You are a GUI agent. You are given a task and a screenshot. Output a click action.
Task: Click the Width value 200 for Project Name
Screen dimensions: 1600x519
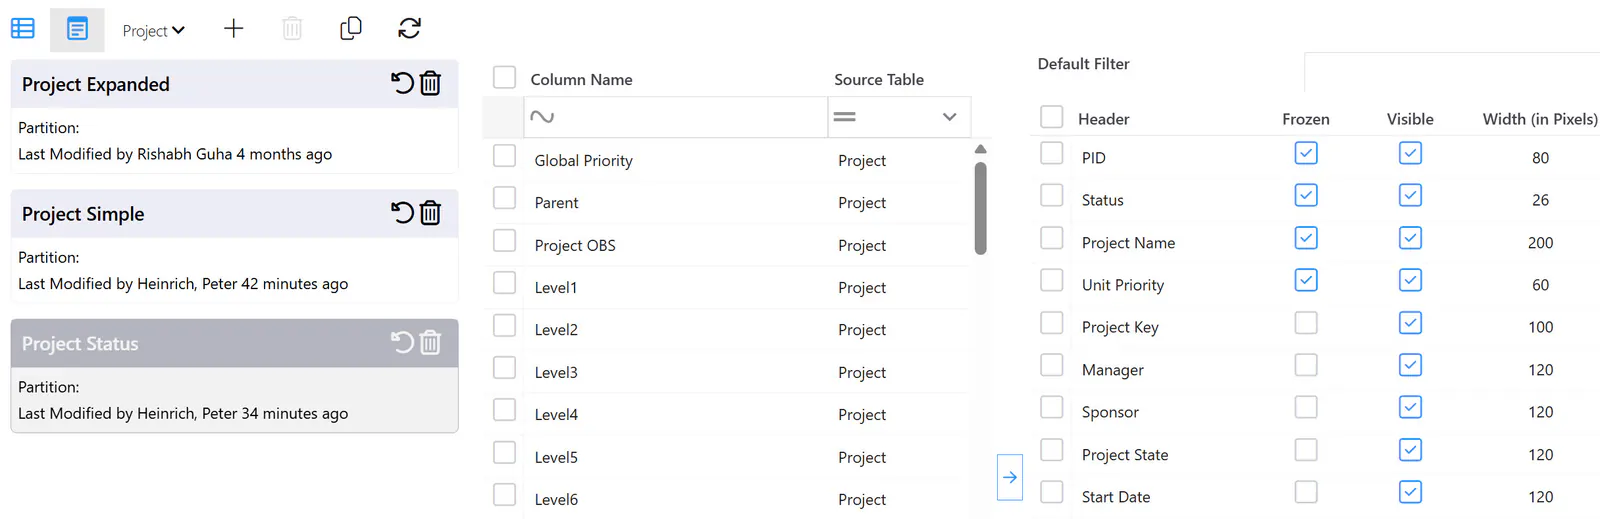click(x=1540, y=243)
